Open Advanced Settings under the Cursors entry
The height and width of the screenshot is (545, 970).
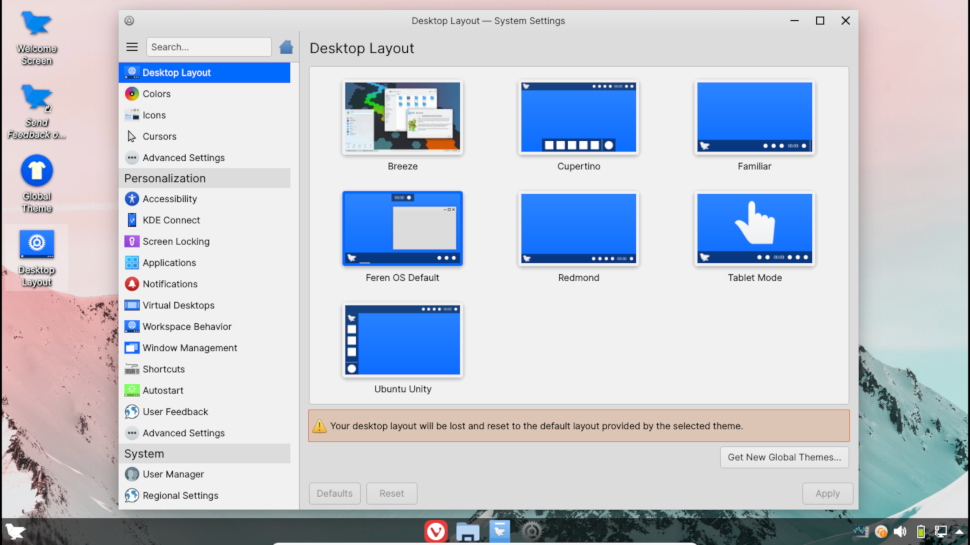(x=204, y=158)
